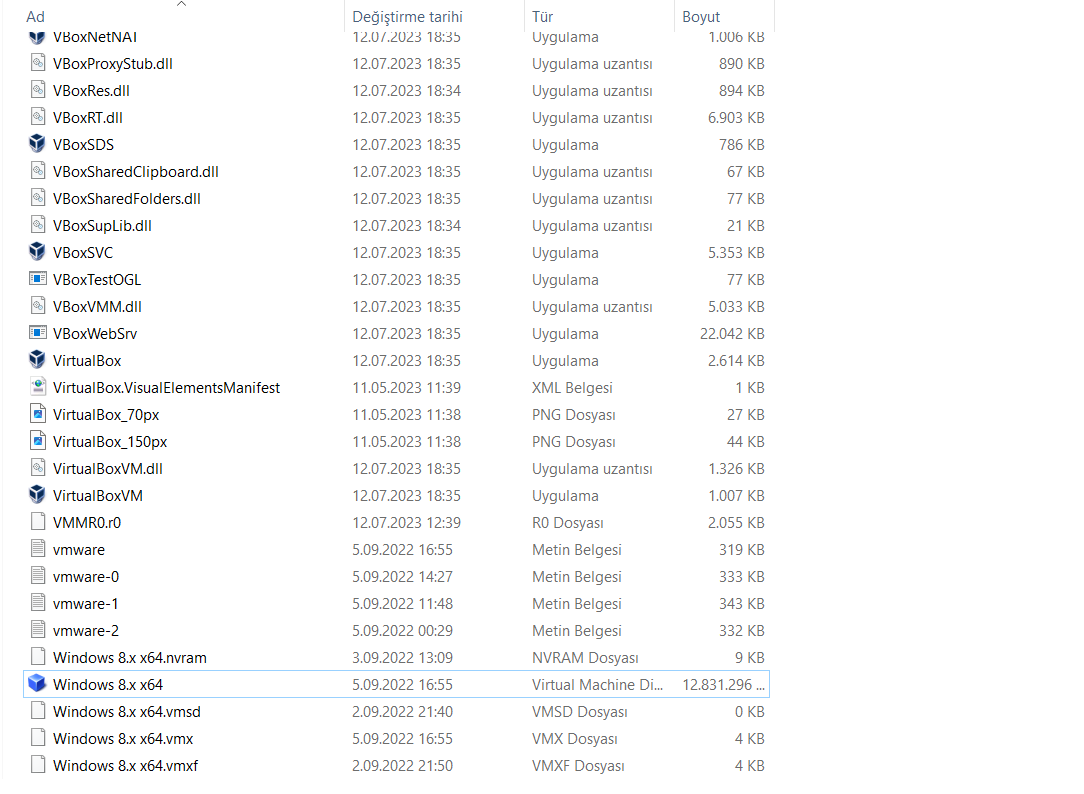
Task: Select the VBoxVMM.dll file name
Action: coord(97,306)
